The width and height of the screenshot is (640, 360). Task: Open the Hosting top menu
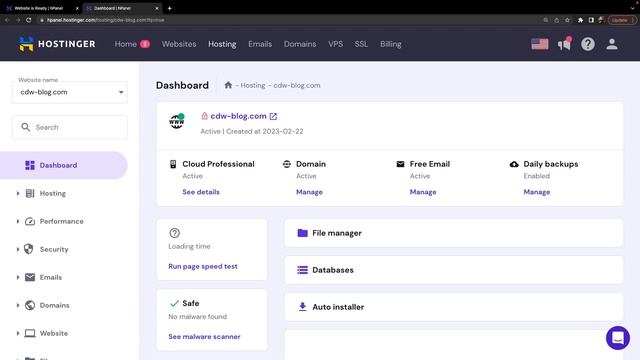[222, 44]
